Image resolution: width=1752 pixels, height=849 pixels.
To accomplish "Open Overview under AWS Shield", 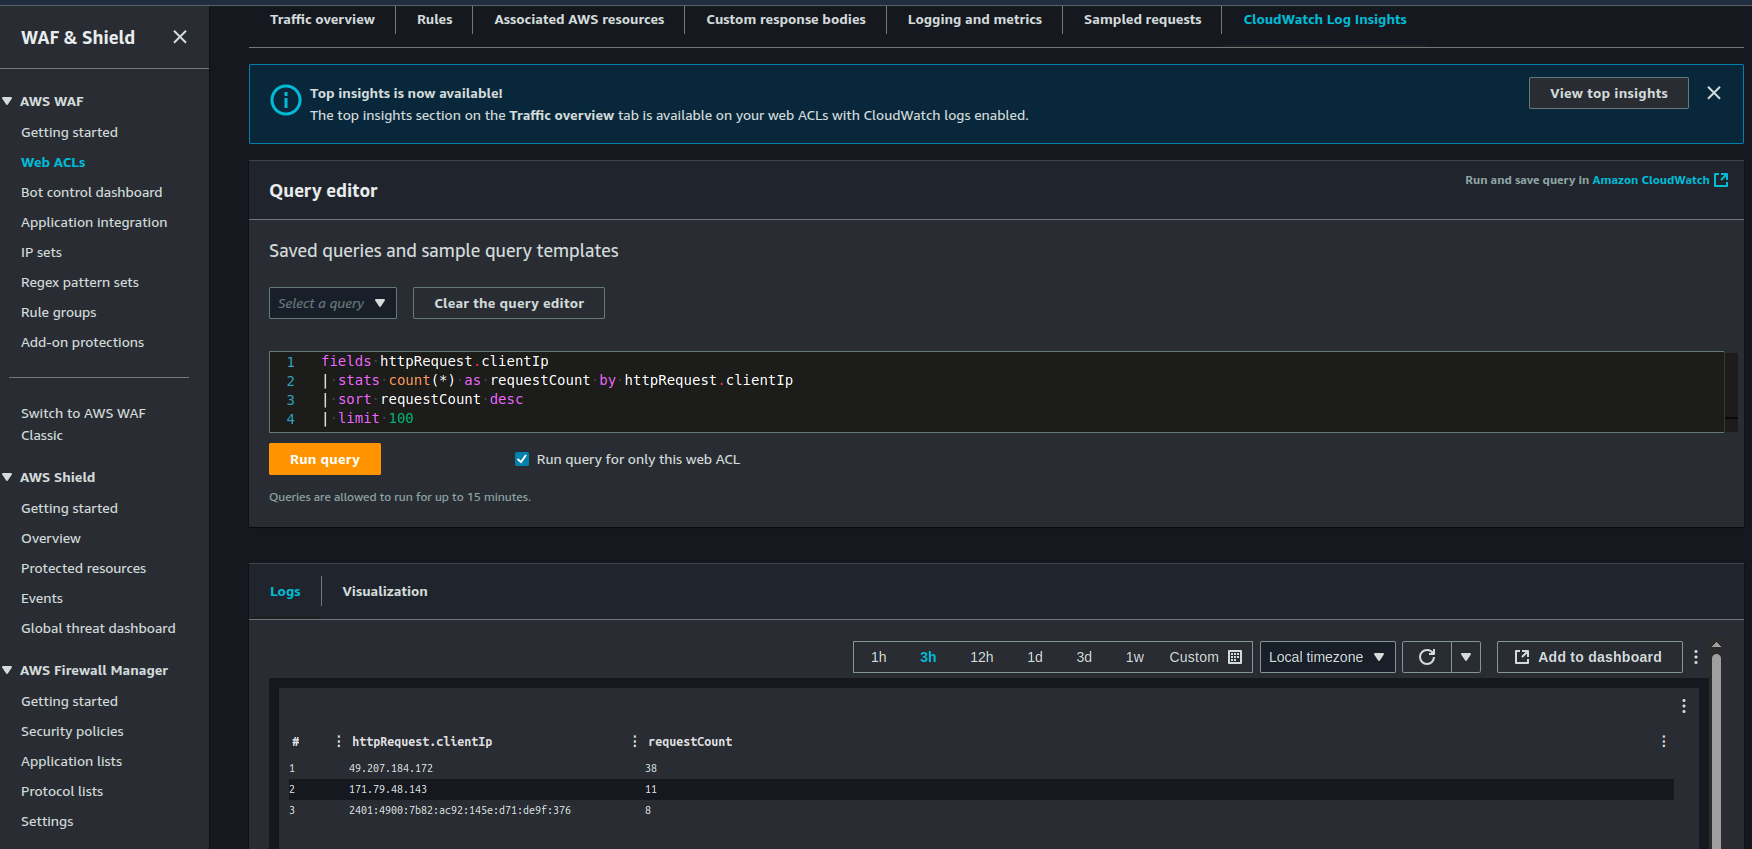I will click(x=51, y=538).
